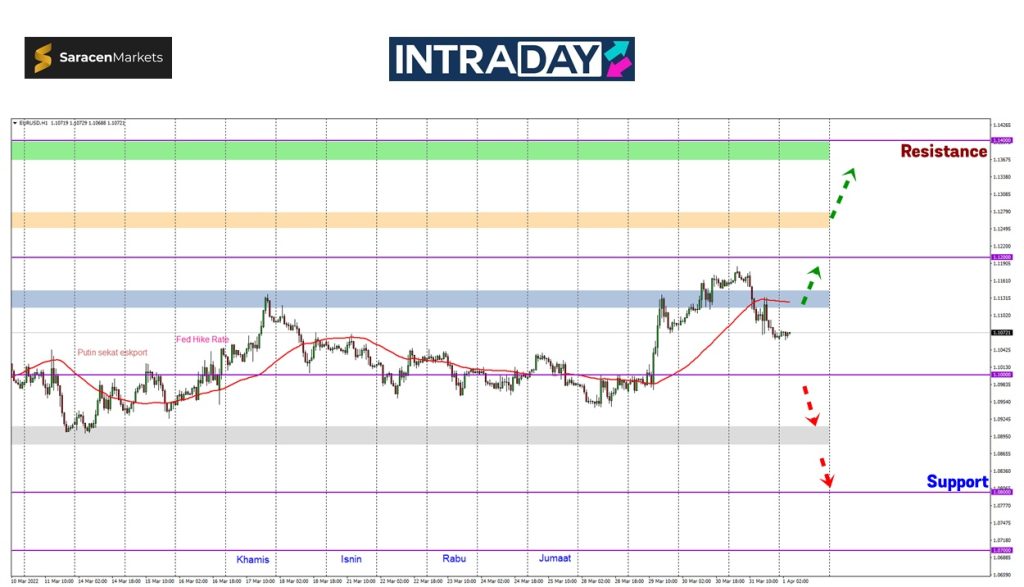1024x587 pixels.
Task: Click the Saracen Markets logo
Action: (x=98, y=58)
